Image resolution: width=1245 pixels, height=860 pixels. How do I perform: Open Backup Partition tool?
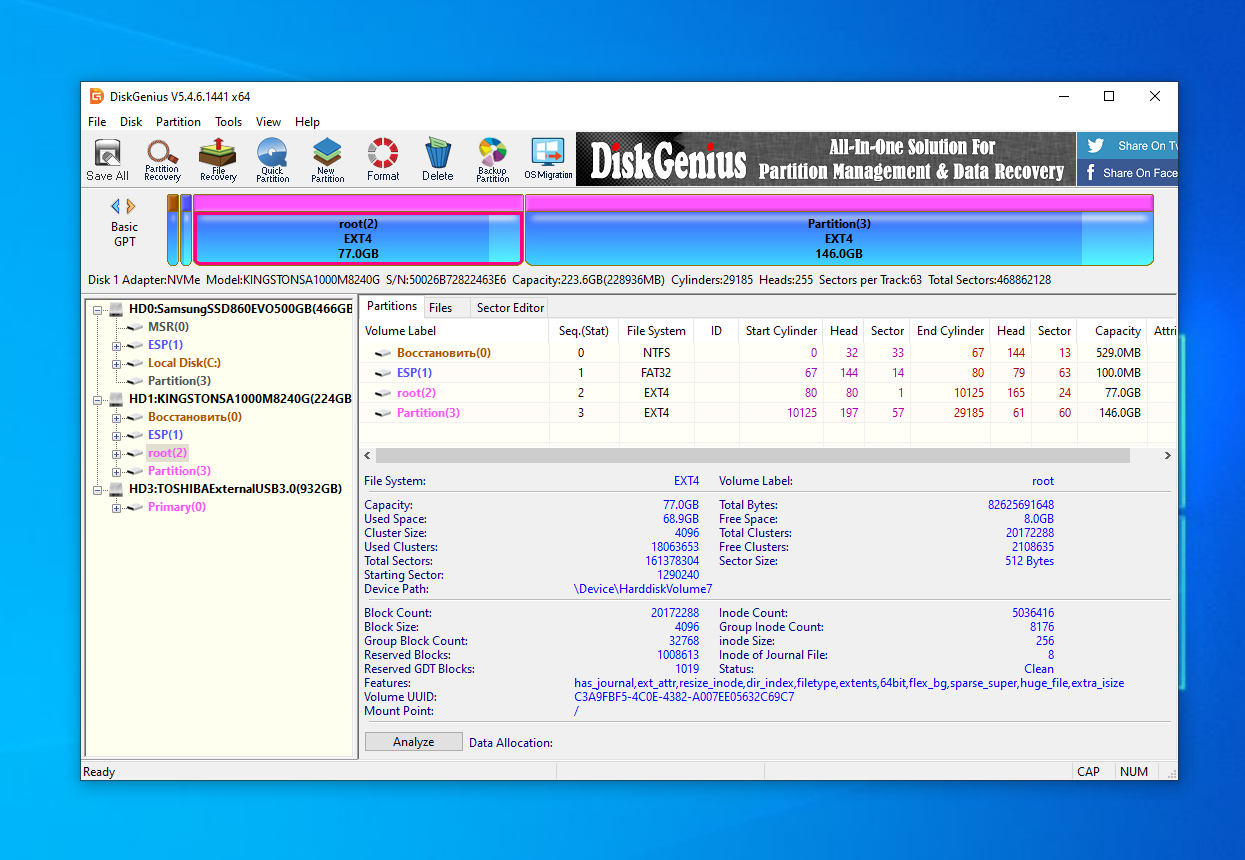pyautogui.click(x=492, y=159)
